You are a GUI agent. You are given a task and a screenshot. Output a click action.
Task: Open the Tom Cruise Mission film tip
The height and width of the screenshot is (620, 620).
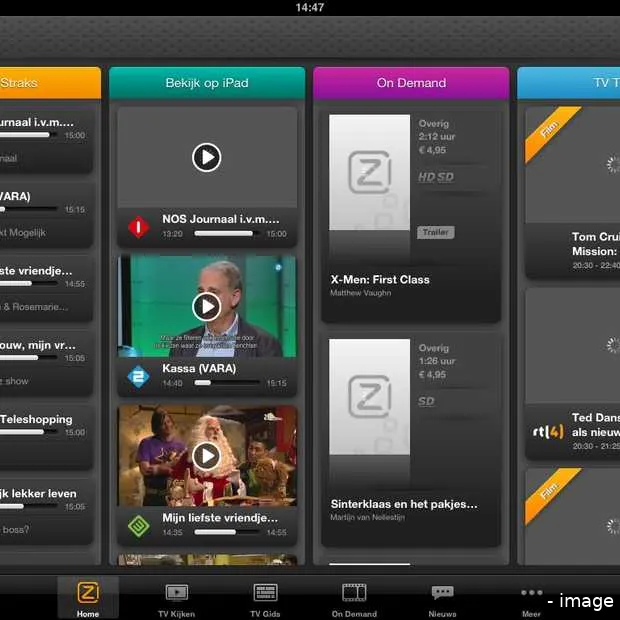click(572, 193)
